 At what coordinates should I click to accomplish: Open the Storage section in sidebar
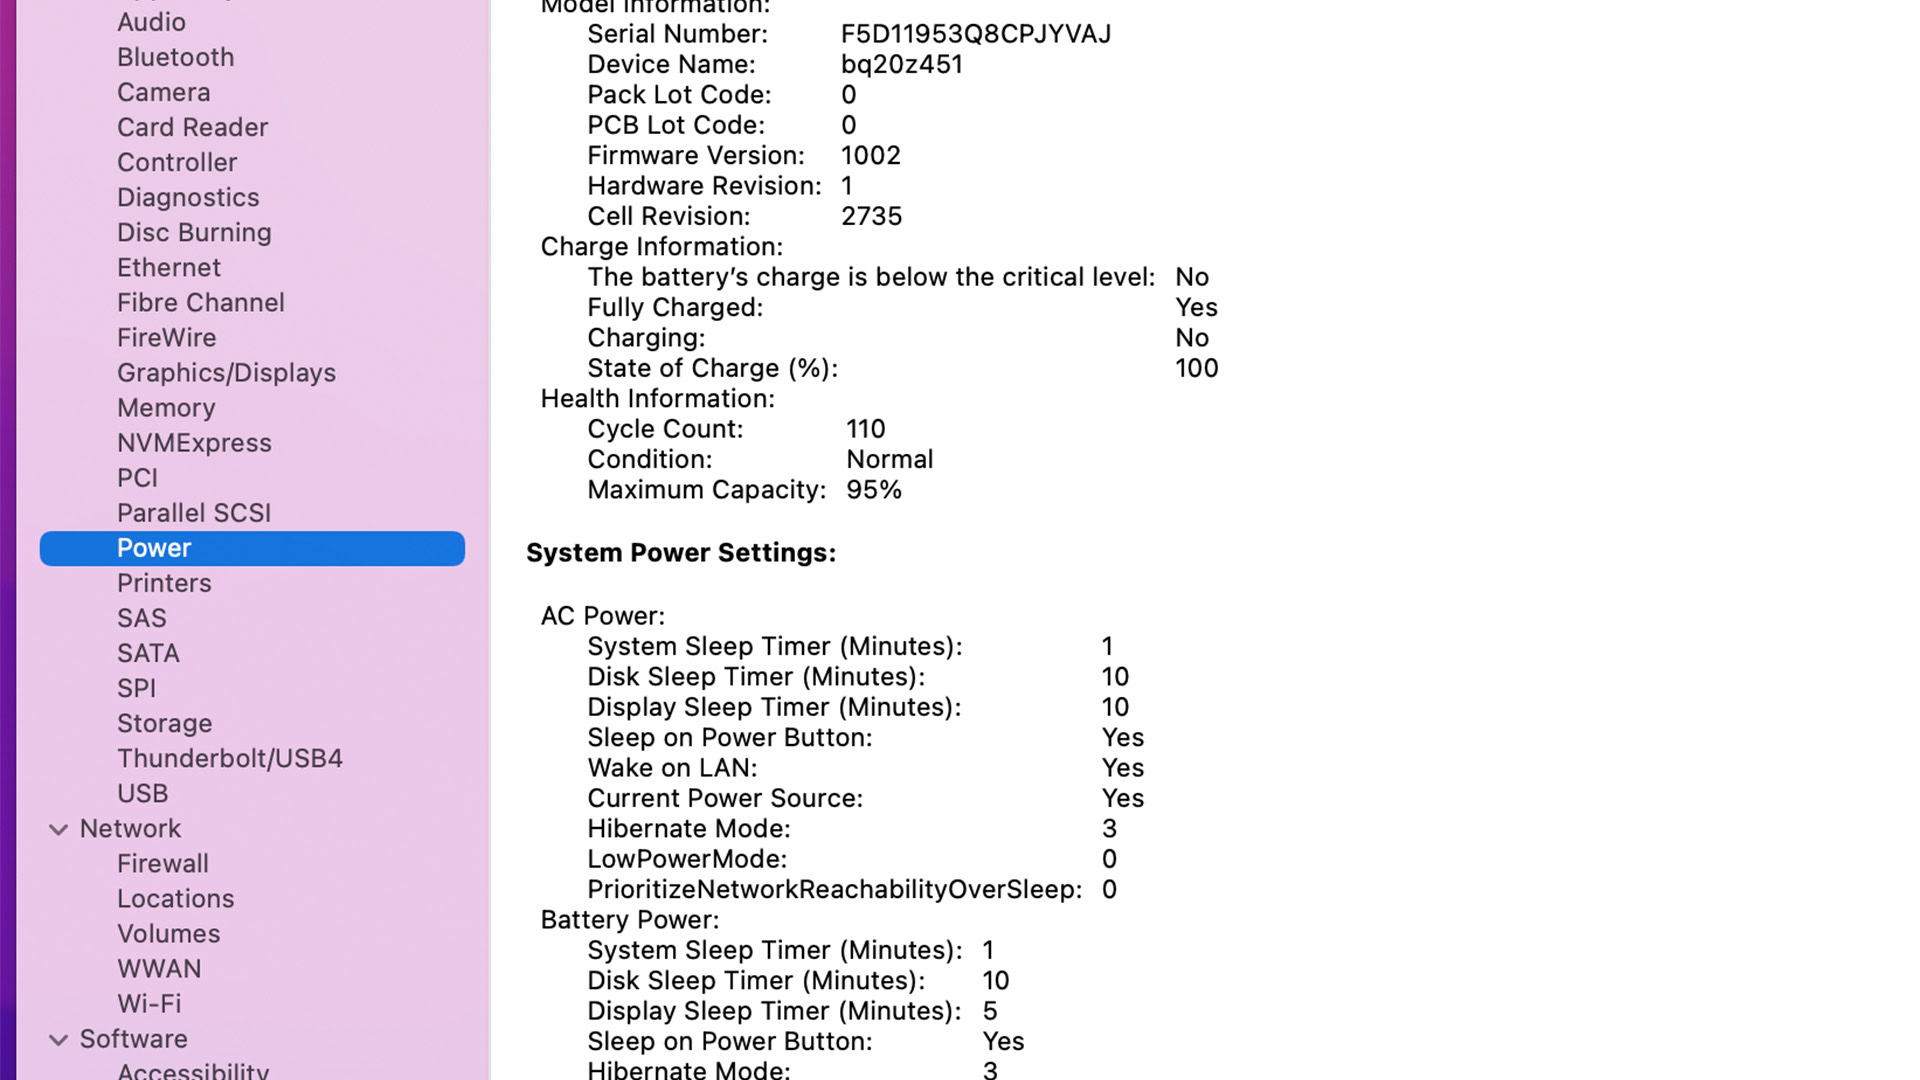click(x=164, y=723)
